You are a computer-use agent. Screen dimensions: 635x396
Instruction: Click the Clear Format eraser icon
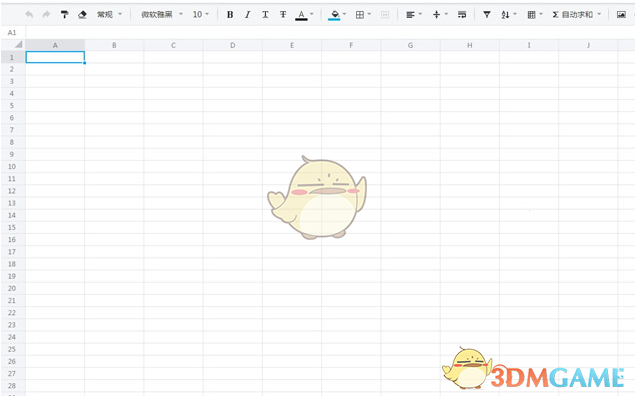82,15
